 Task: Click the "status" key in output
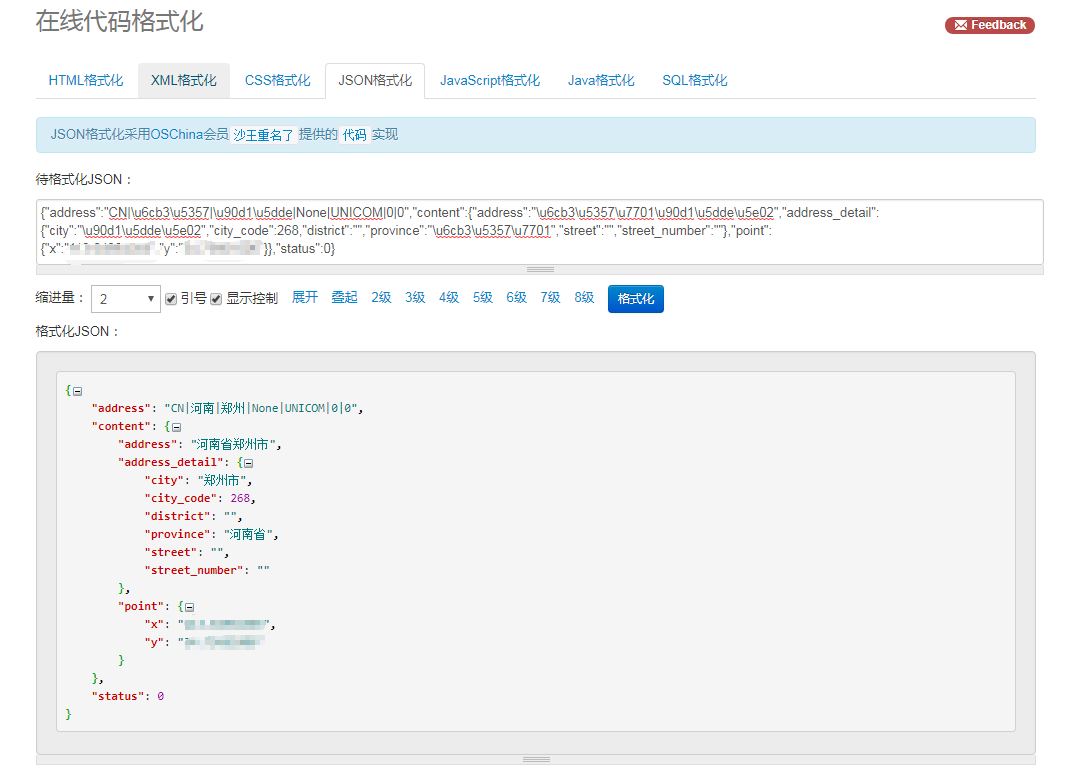(x=118, y=696)
